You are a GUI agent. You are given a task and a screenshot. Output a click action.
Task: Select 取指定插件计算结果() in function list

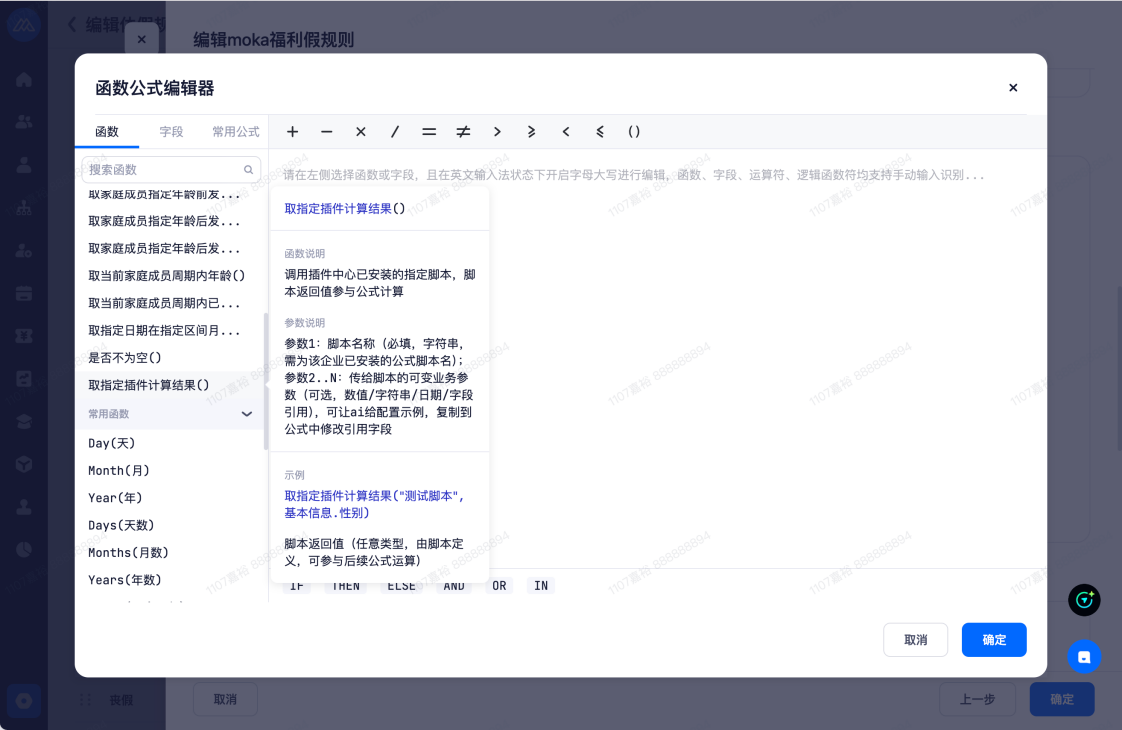[x=148, y=385]
